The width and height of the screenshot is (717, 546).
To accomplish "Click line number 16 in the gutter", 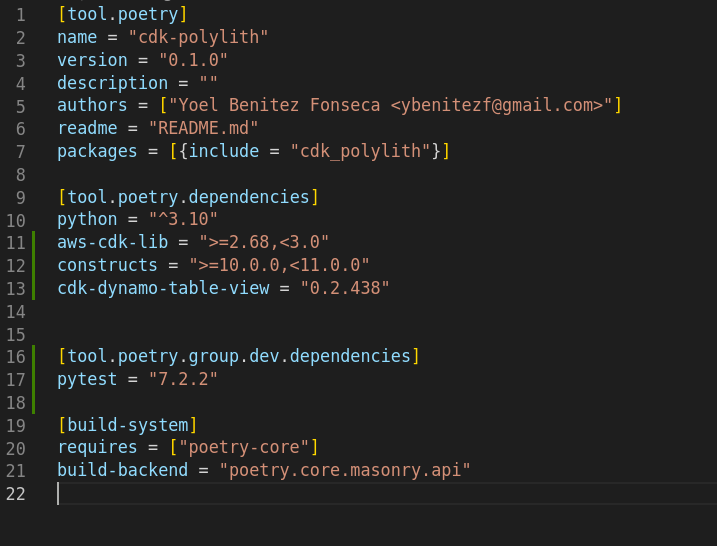I will (x=15, y=356).
